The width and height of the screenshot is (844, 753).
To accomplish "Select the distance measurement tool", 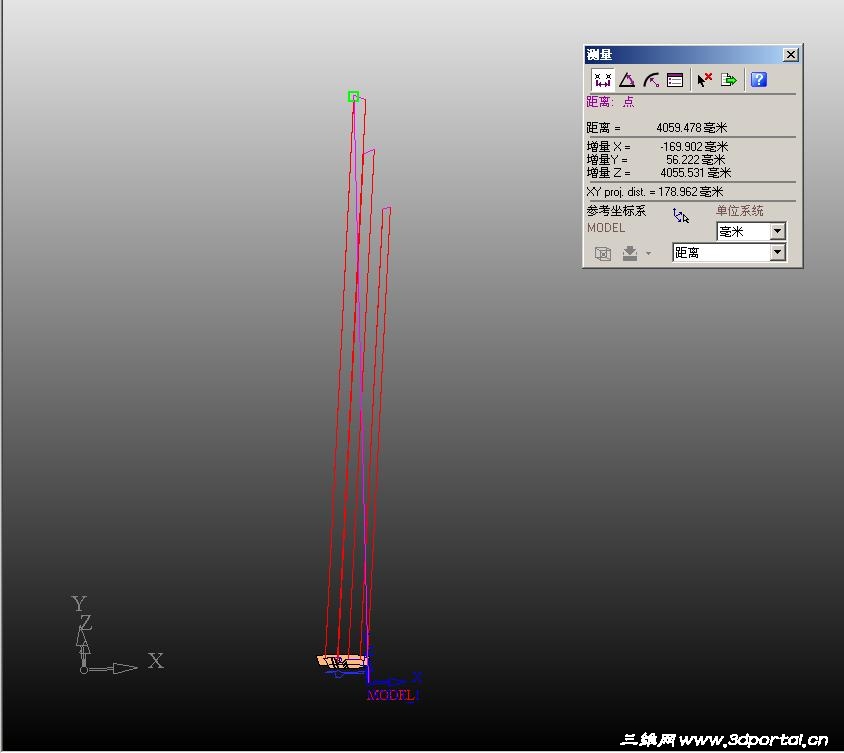I will coord(603,80).
